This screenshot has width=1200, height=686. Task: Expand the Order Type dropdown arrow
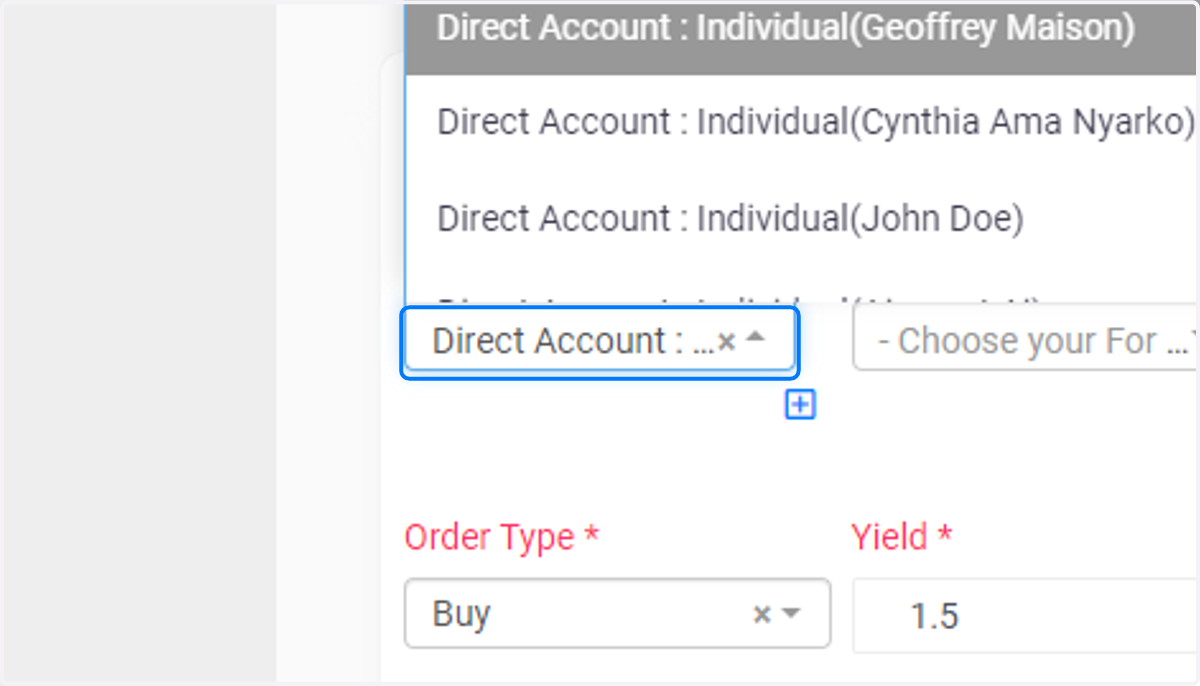pyautogui.click(x=791, y=614)
